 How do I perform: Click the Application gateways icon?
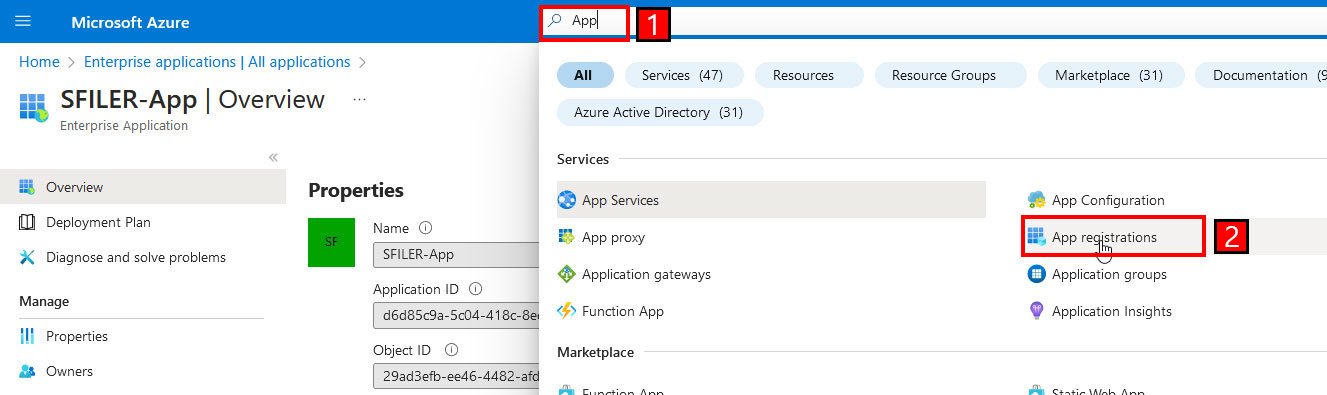[x=567, y=274]
